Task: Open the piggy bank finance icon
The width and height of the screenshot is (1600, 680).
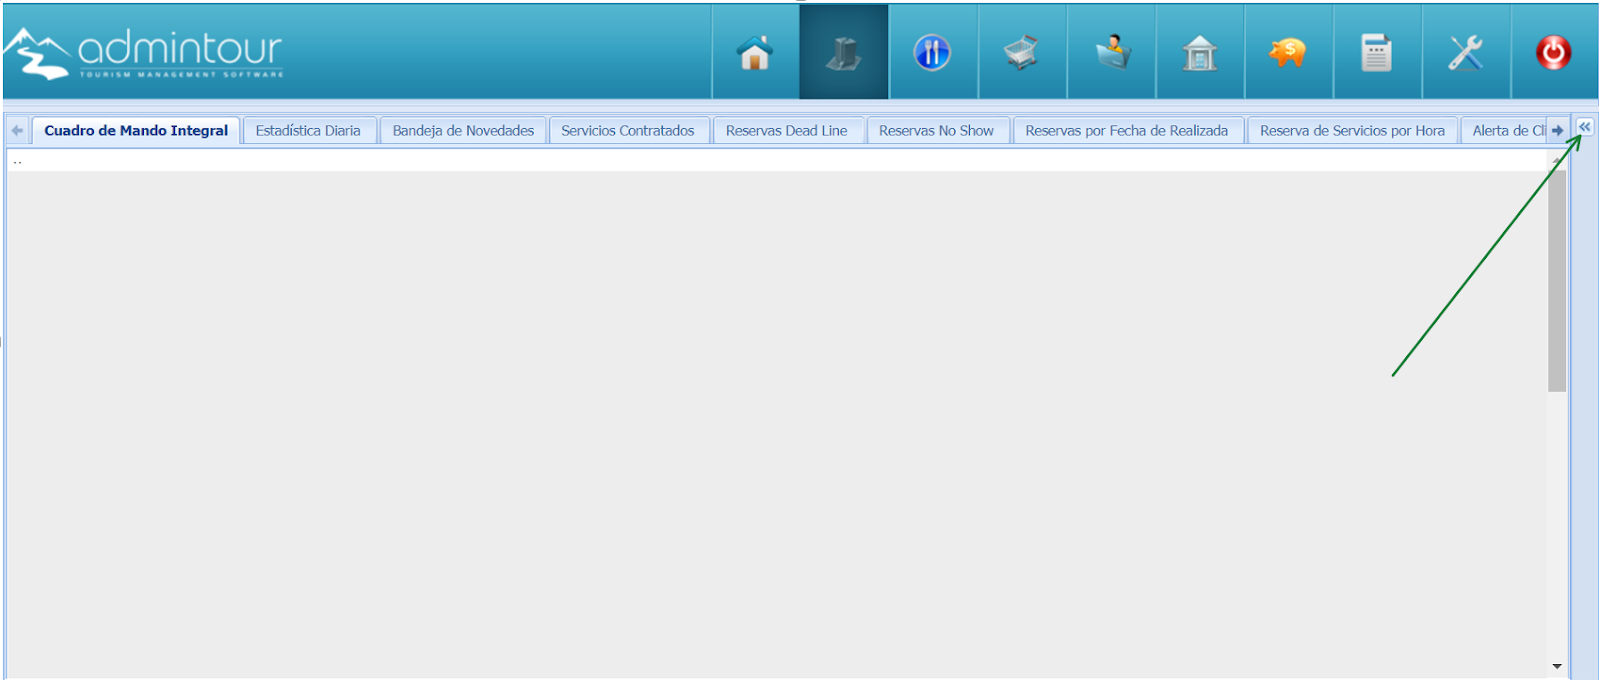Action: (x=1288, y=52)
